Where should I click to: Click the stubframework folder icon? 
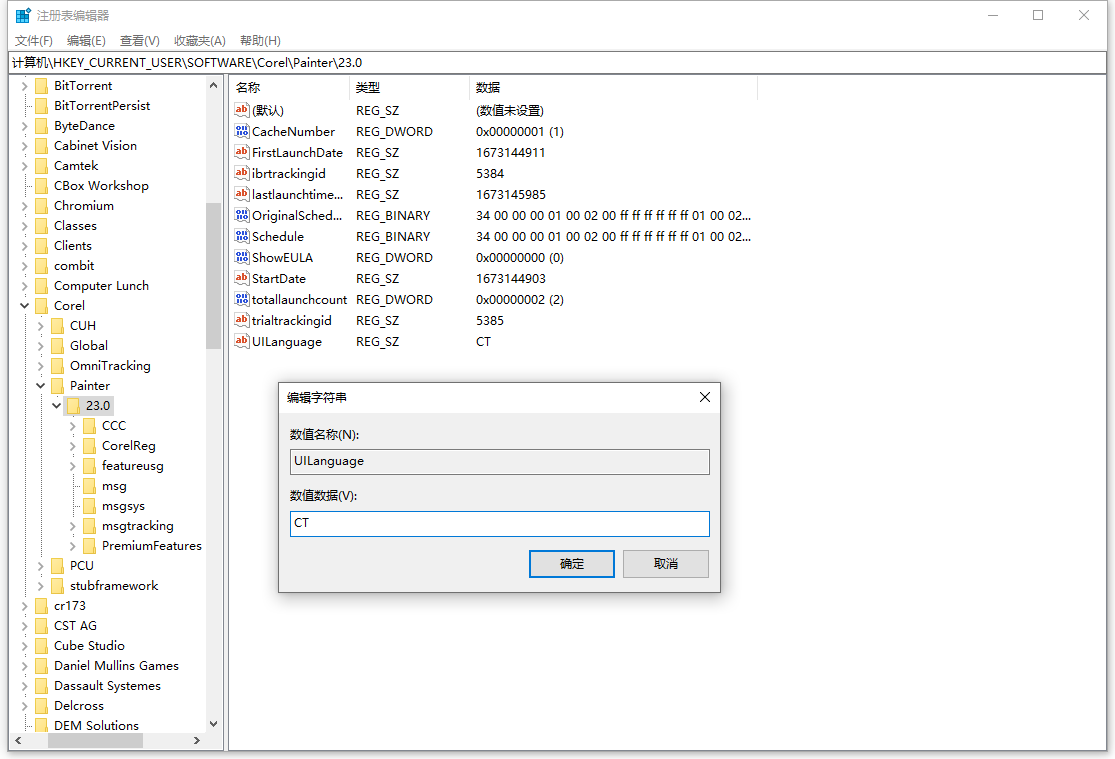[x=58, y=585]
